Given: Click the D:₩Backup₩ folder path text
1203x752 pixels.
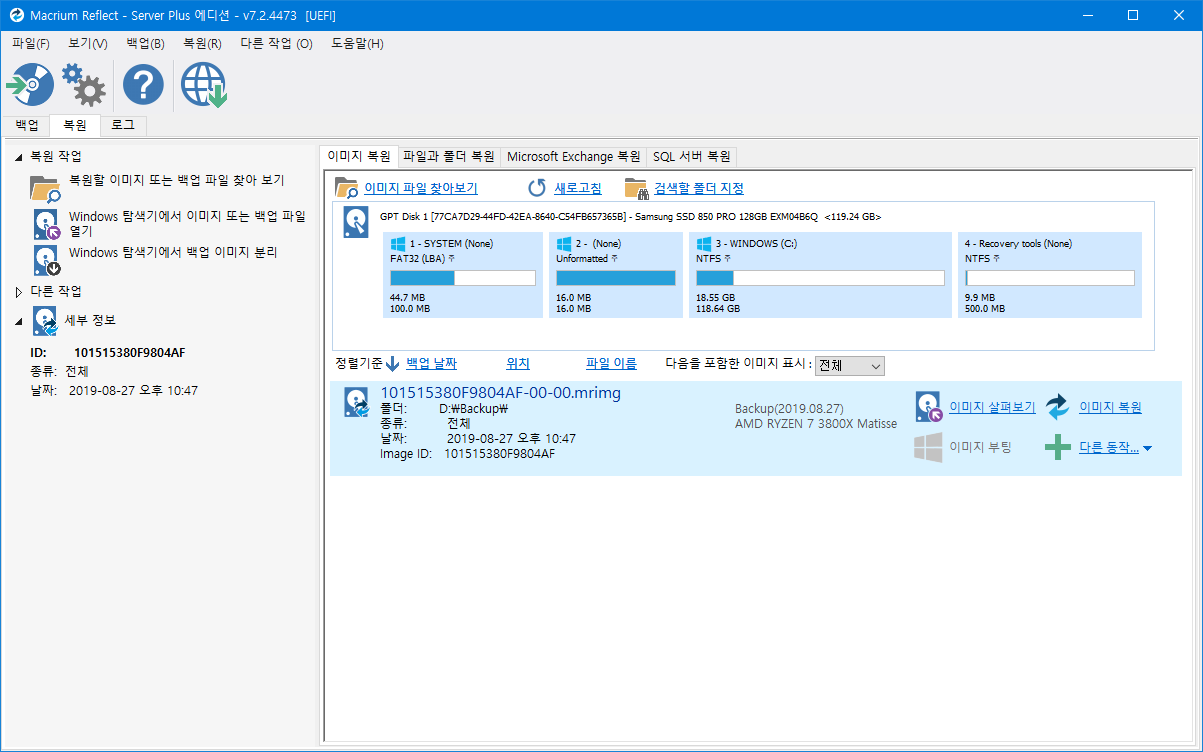Looking at the screenshot, I should pyautogui.click(x=474, y=408).
